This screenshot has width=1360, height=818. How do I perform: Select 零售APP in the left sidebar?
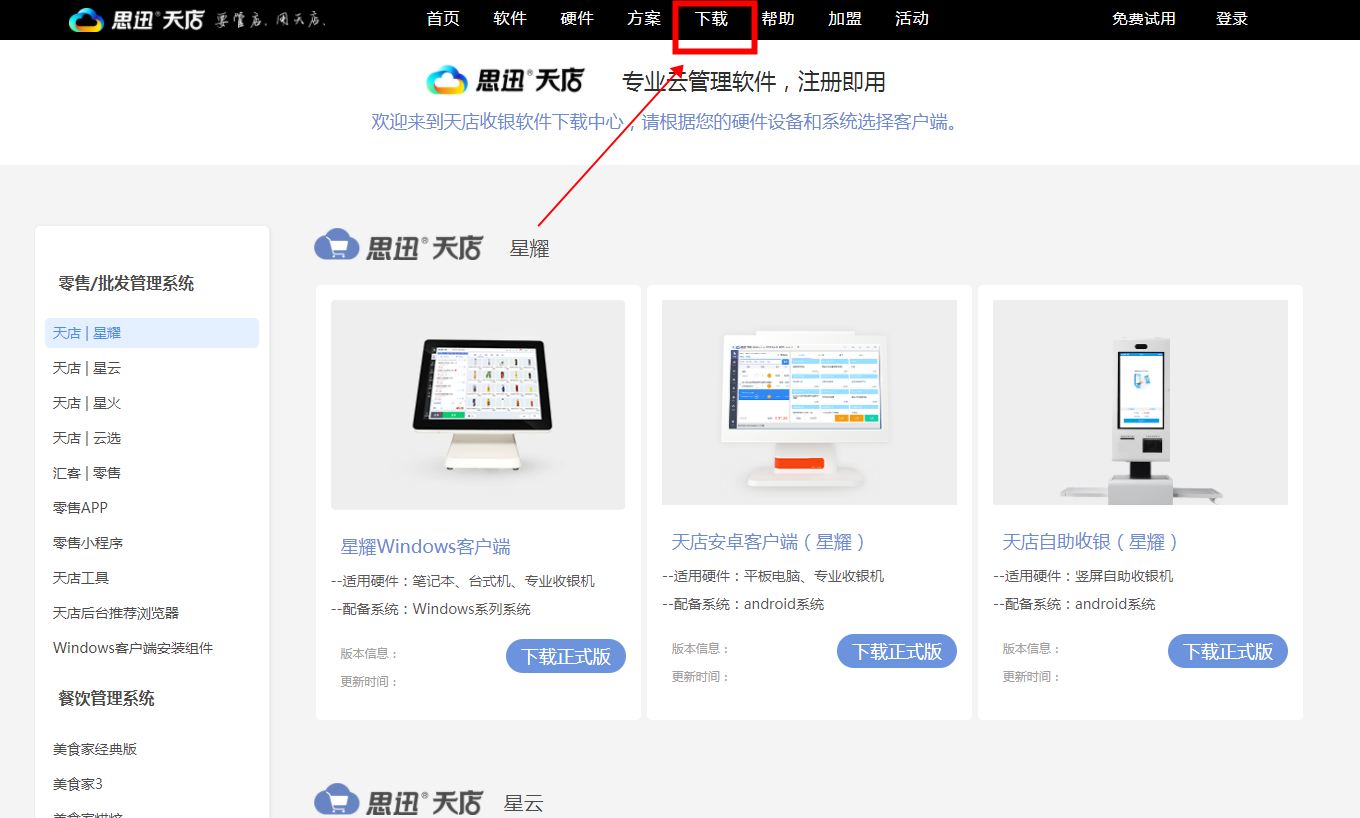click(x=80, y=508)
